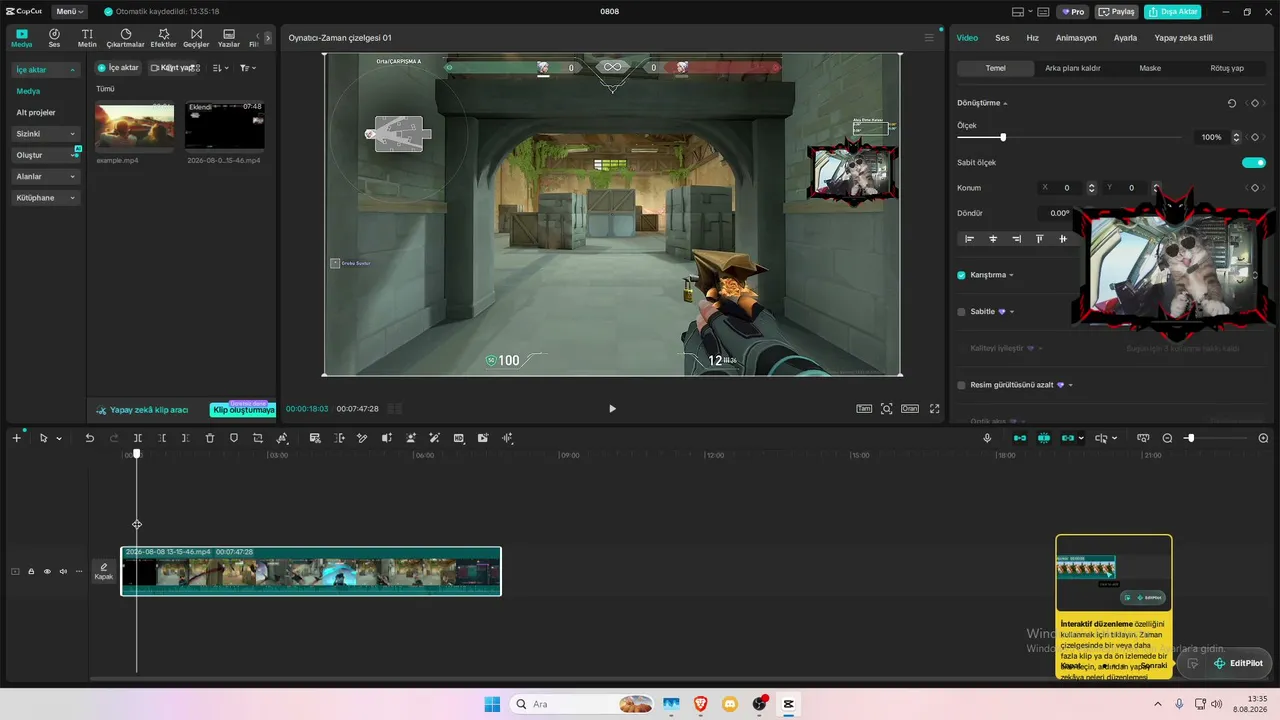Screen dimensions: 1280x720
Task: Check the Resim gürültüsünü azalt option
Action: [962, 385]
